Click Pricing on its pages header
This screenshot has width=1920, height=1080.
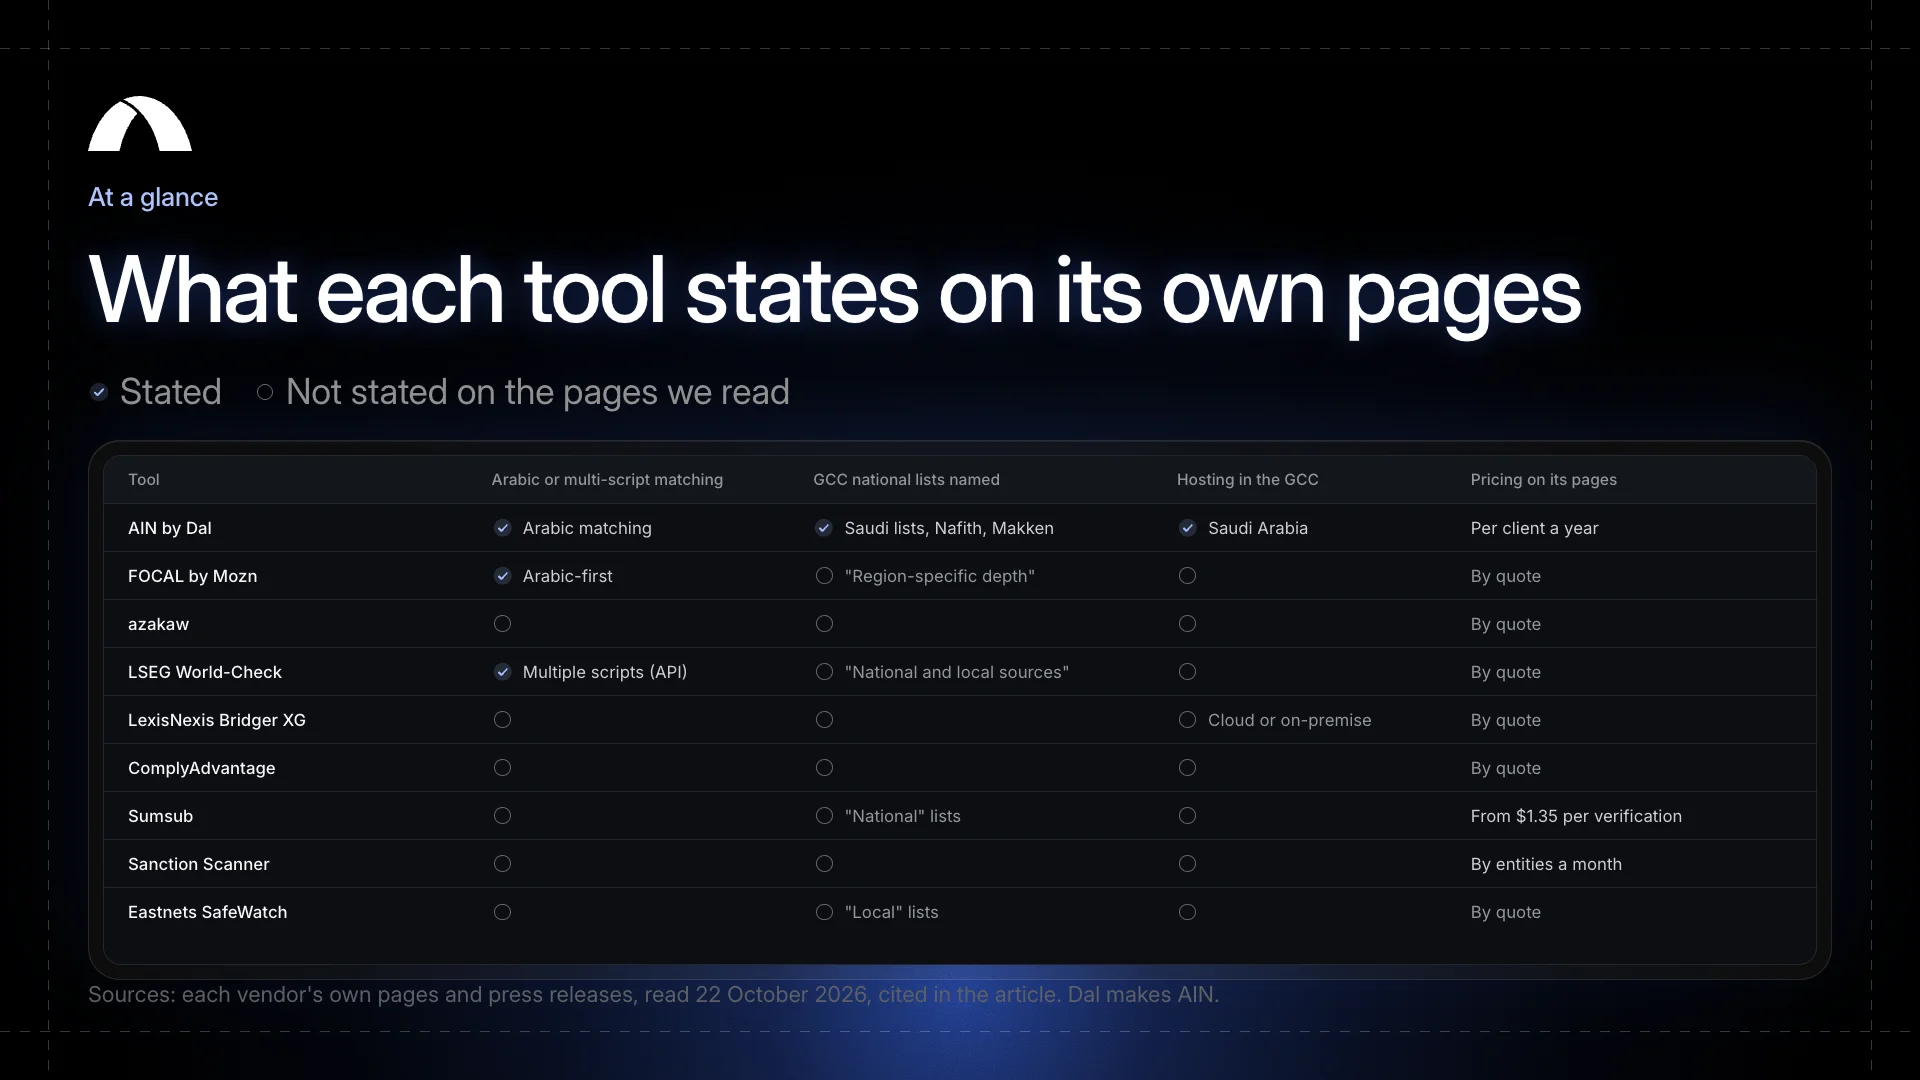point(1543,480)
